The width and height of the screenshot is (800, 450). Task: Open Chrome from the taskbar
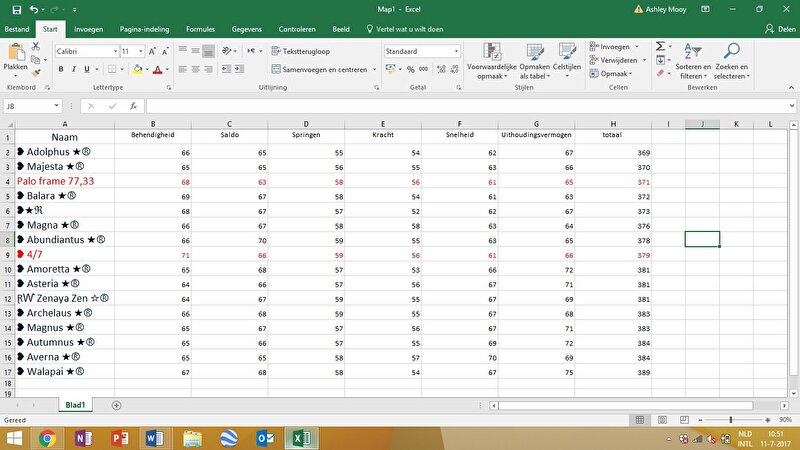point(47,438)
